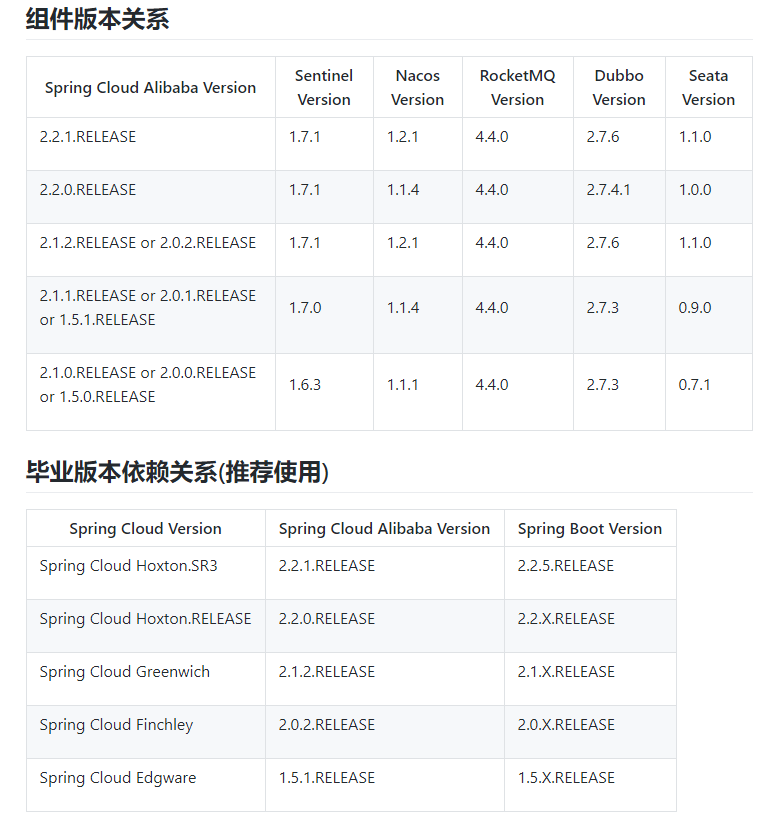Click the Dubbo Version column header
Screen dimensions: 777x829
click(x=619, y=87)
